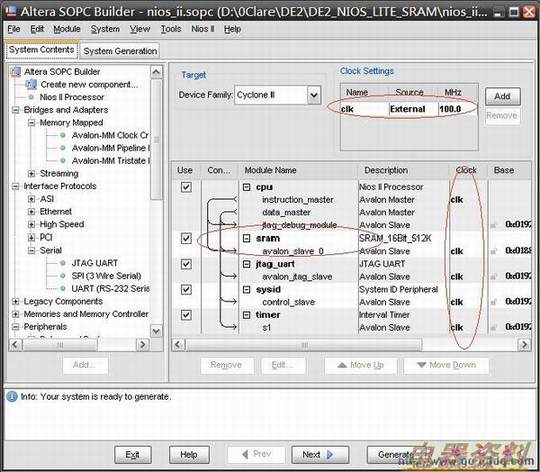The height and width of the screenshot is (472, 540).
Task: Click the module table scroll right arrow
Action: click(x=524, y=345)
